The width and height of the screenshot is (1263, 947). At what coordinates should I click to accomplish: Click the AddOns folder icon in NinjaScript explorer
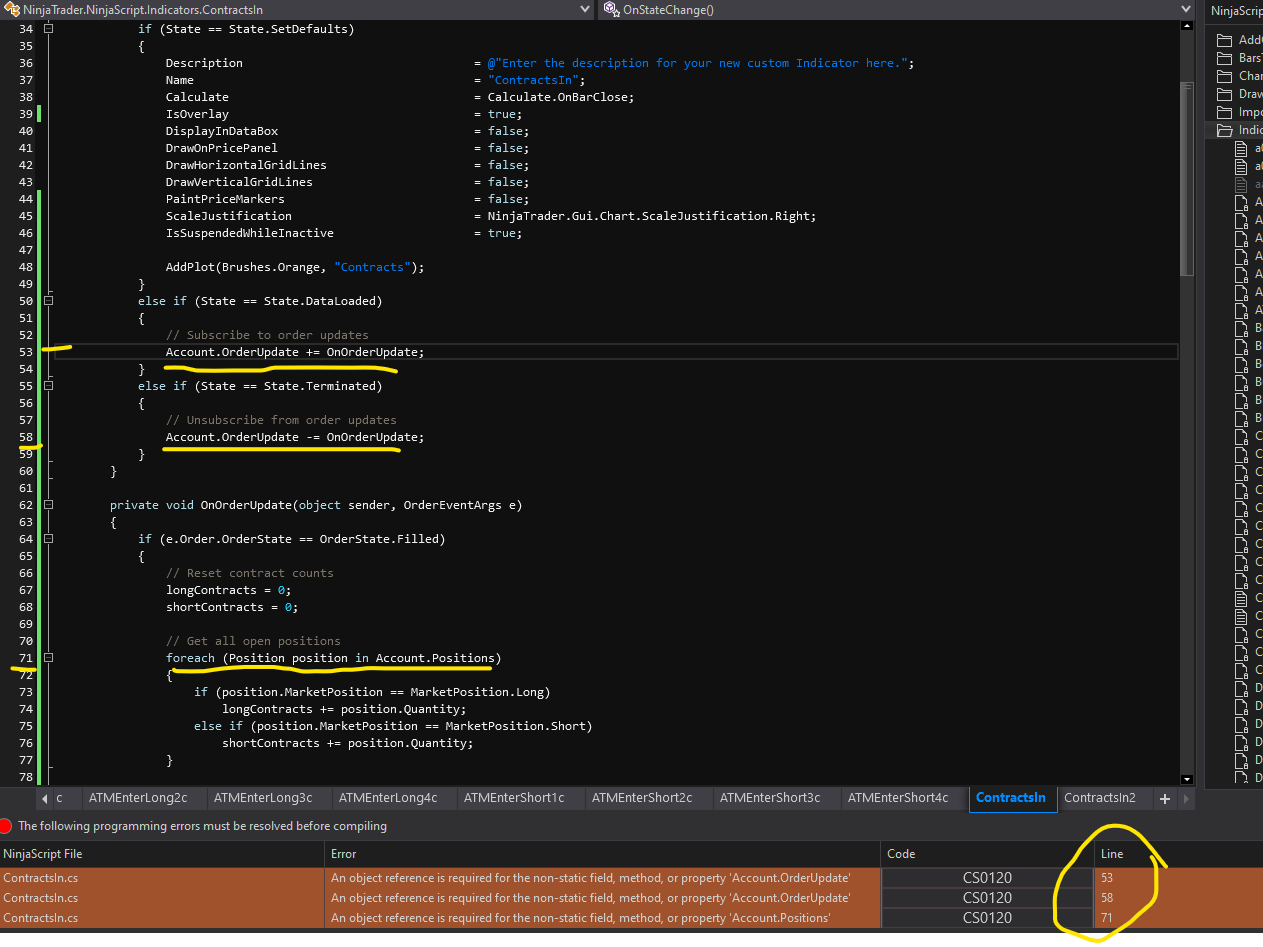1224,40
